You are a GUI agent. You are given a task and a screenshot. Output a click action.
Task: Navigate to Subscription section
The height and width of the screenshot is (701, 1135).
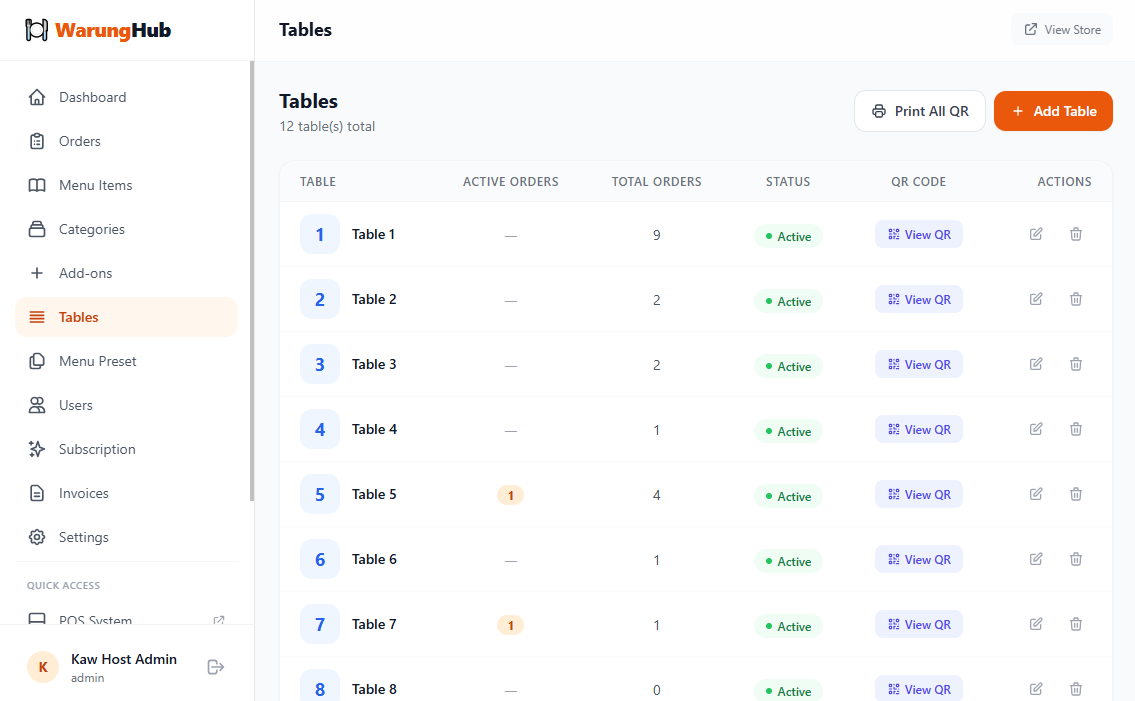(97, 449)
